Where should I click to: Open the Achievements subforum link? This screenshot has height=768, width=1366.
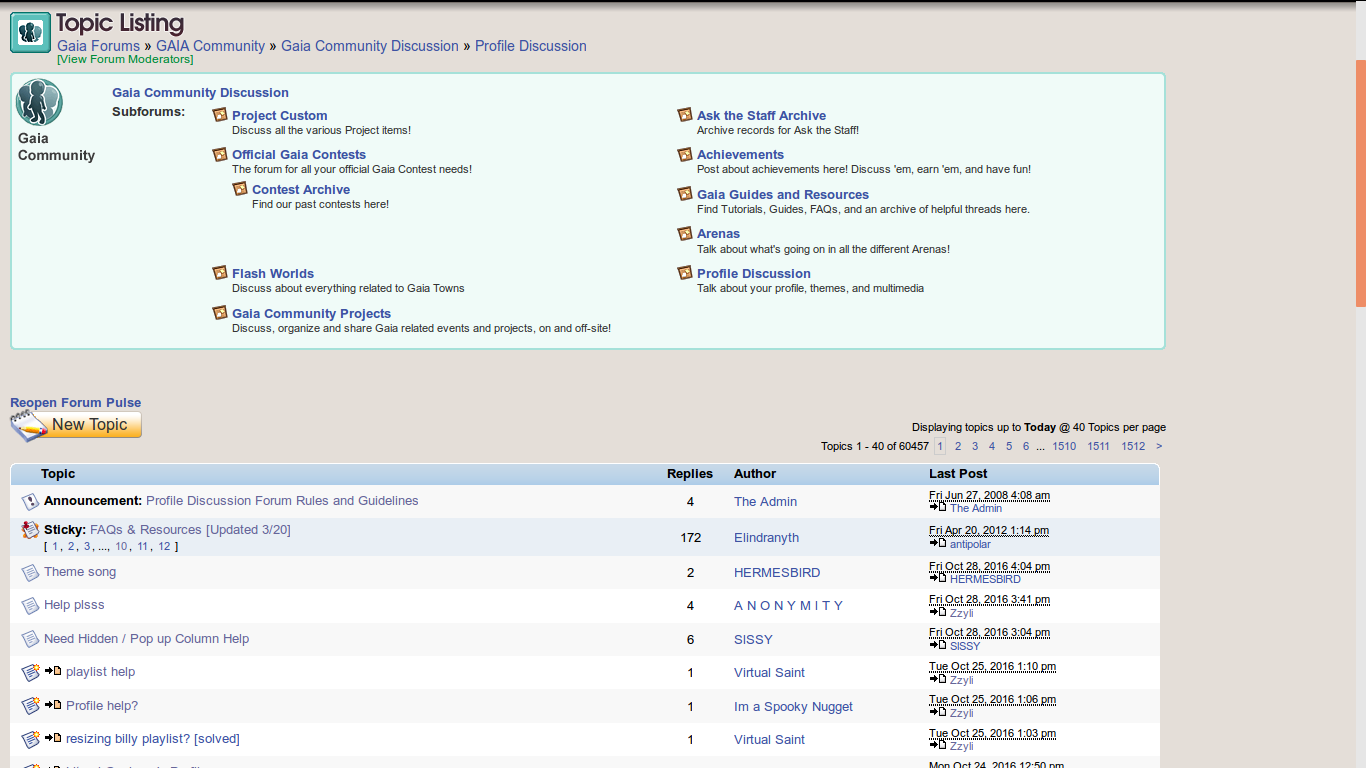(x=740, y=155)
